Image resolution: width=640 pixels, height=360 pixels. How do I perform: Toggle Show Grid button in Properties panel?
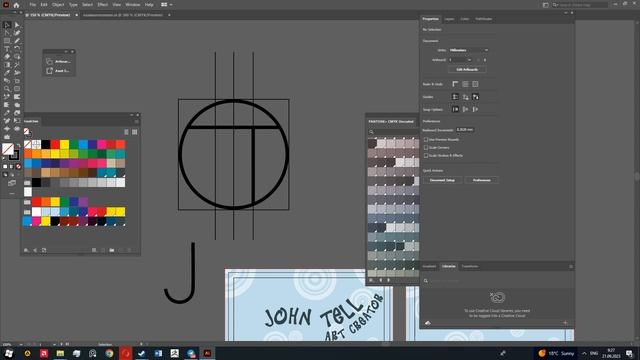[x=465, y=84]
